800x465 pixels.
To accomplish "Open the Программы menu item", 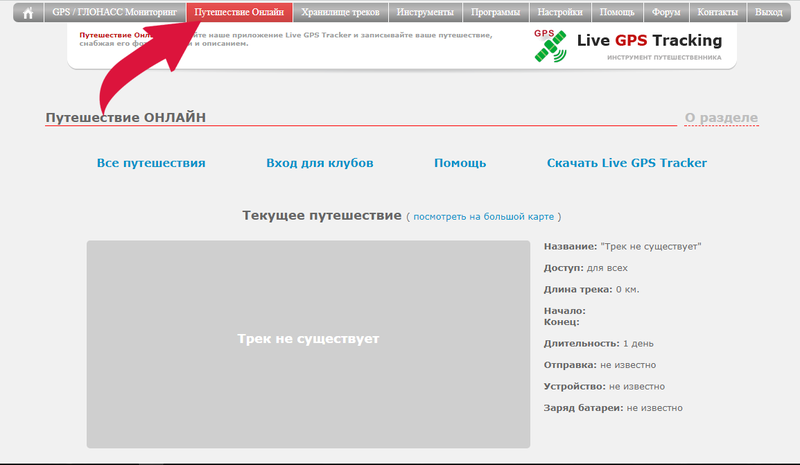I will [495, 13].
